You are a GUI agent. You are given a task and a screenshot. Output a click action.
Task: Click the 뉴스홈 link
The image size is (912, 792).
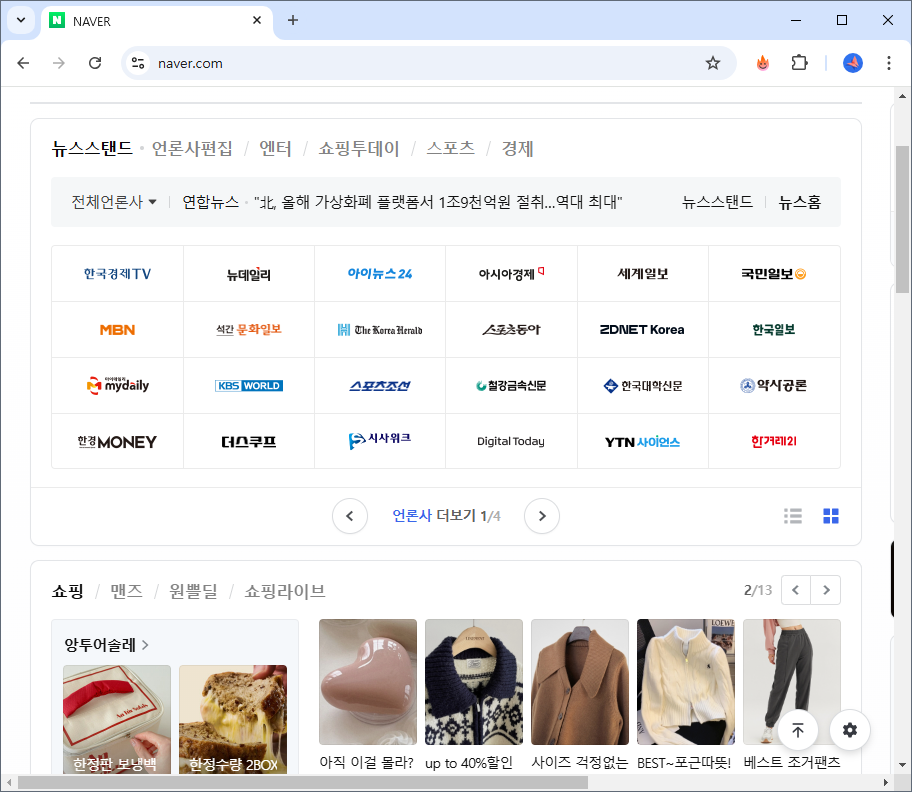click(x=800, y=202)
